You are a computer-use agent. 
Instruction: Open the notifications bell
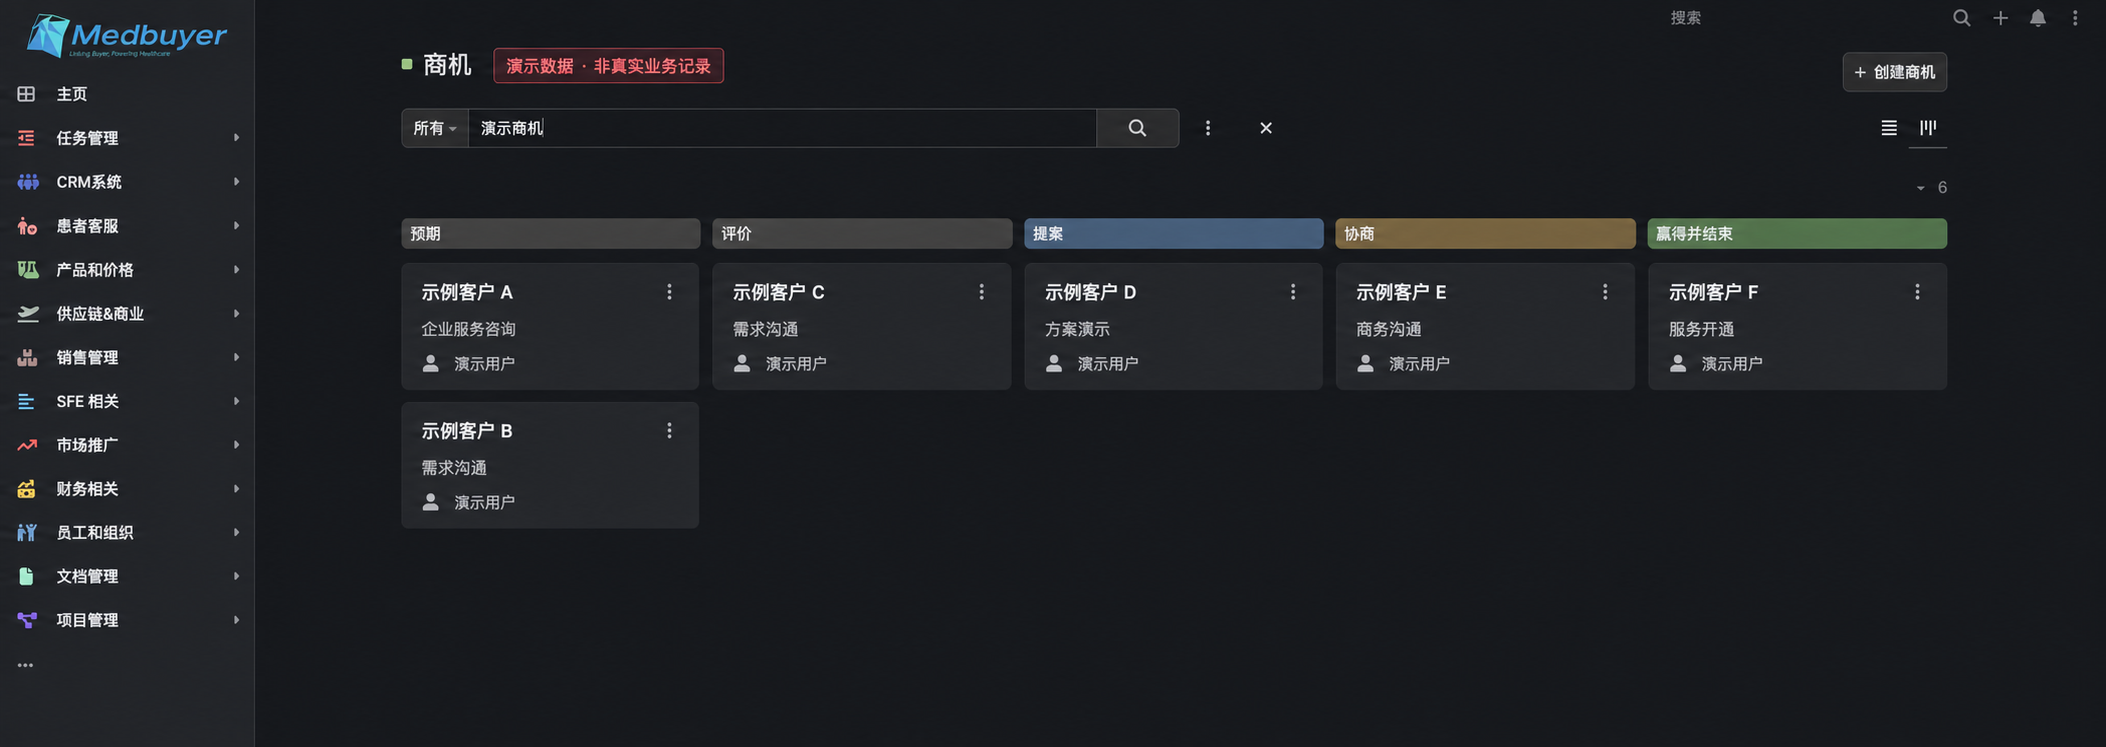(x=2037, y=18)
